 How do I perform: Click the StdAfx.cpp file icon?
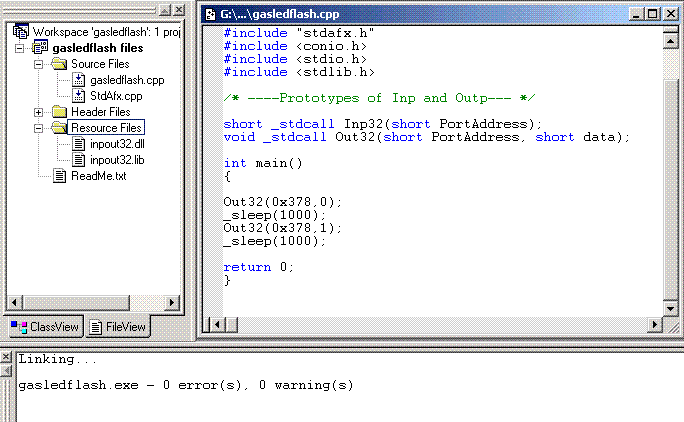[x=79, y=96]
